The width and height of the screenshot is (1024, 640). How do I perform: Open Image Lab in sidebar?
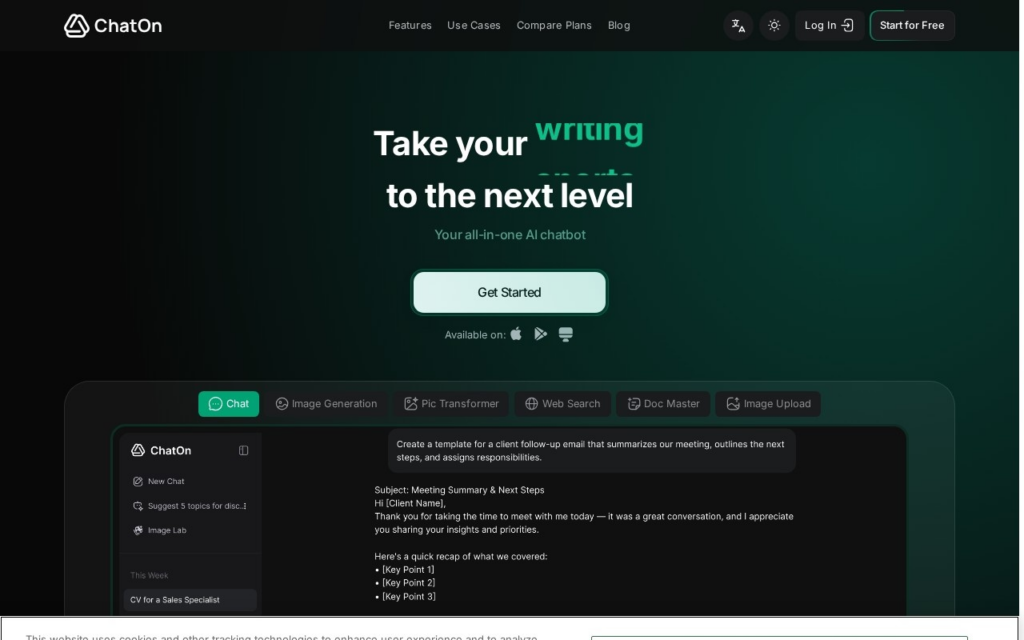click(x=160, y=530)
